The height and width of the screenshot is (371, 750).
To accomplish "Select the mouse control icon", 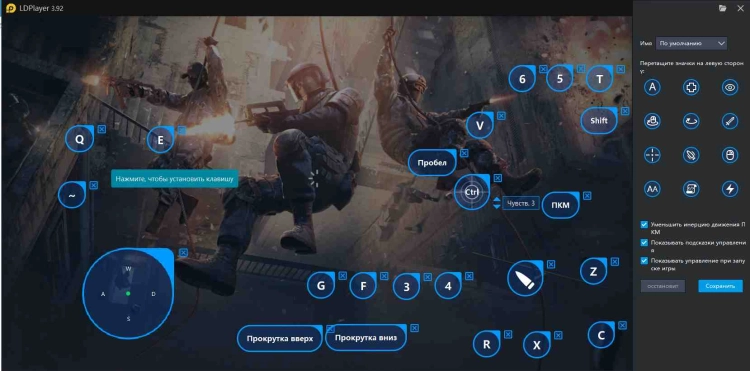I will pos(729,155).
